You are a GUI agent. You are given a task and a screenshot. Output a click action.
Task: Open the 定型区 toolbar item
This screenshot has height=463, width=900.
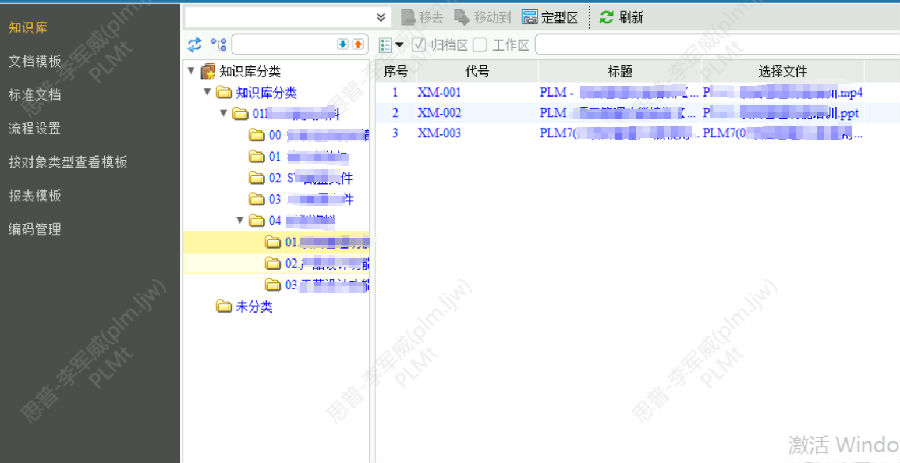pyautogui.click(x=550, y=17)
